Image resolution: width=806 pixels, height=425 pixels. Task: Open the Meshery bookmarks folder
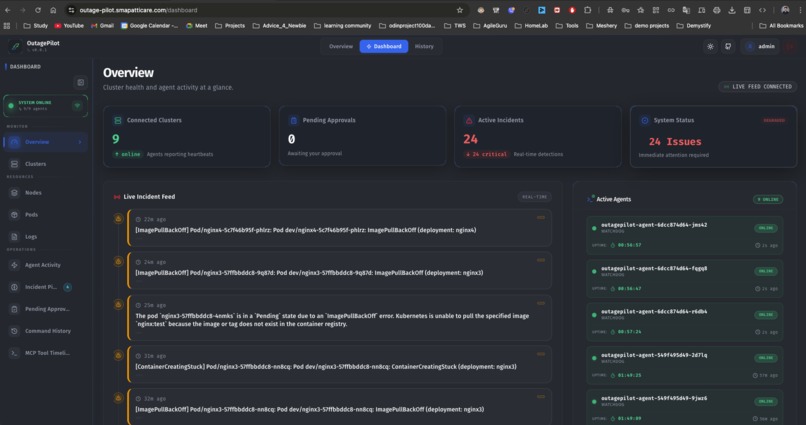pos(601,25)
